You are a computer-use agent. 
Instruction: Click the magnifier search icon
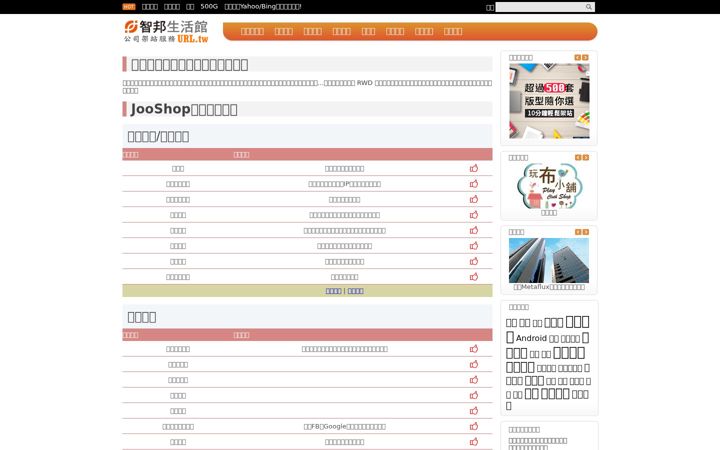point(589,7)
